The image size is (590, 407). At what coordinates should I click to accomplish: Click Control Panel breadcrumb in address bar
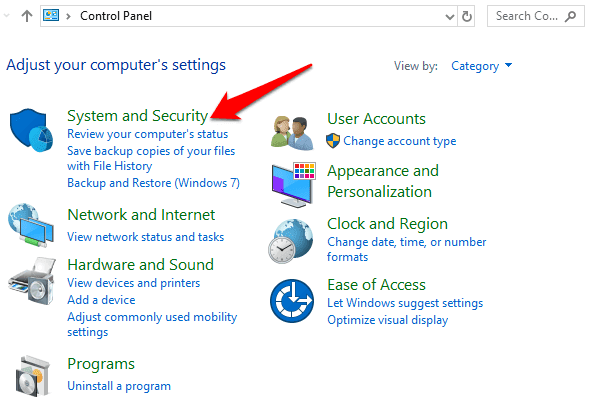[116, 16]
